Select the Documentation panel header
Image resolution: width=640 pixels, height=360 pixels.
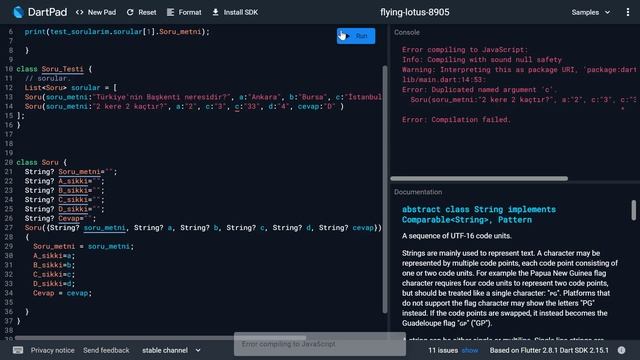(418, 192)
